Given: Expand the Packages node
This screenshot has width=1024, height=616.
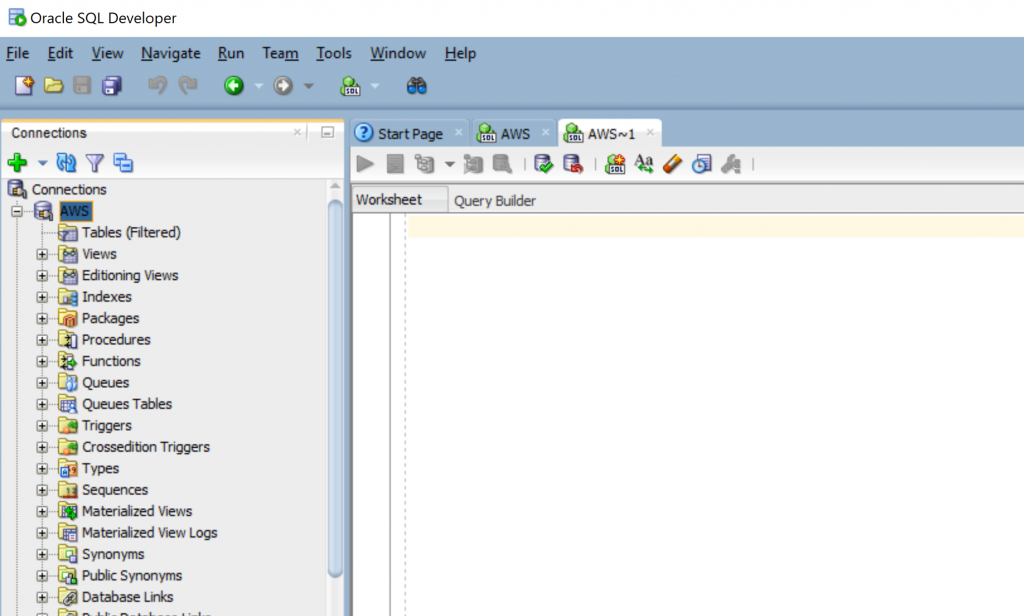Looking at the screenshot, I should (42, 319).
